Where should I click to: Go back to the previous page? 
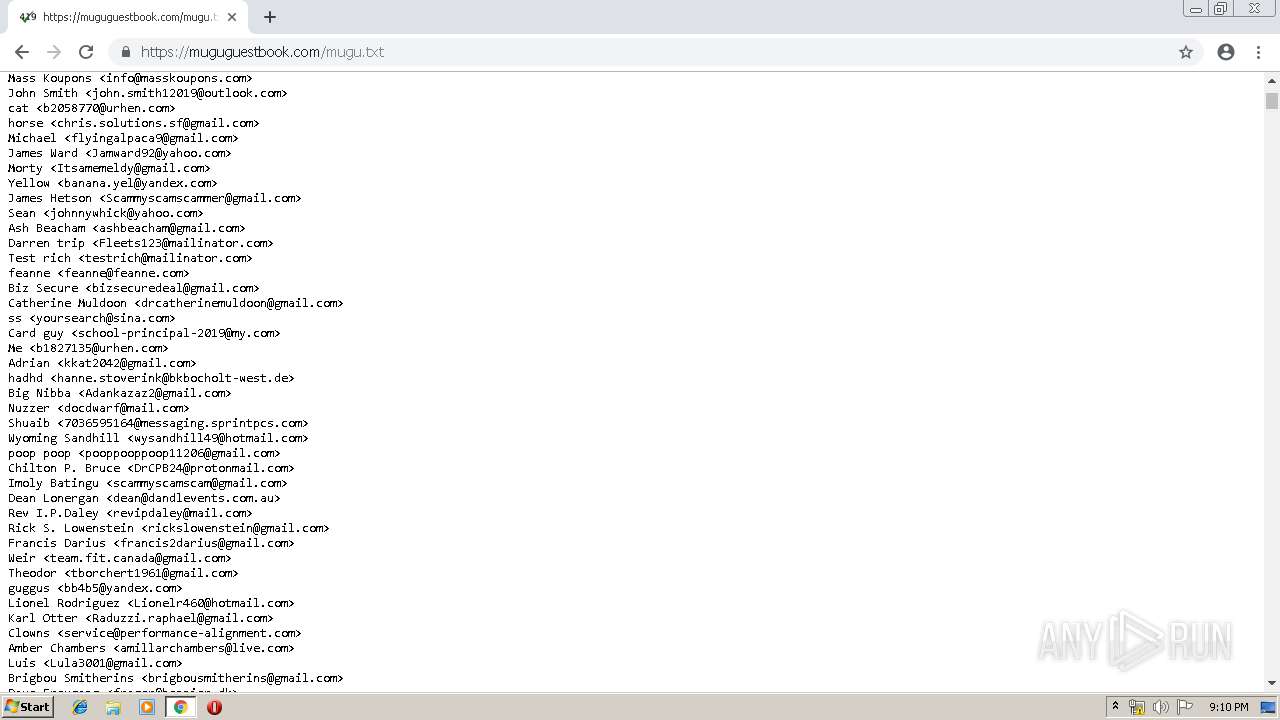click(x=22, y=52)
